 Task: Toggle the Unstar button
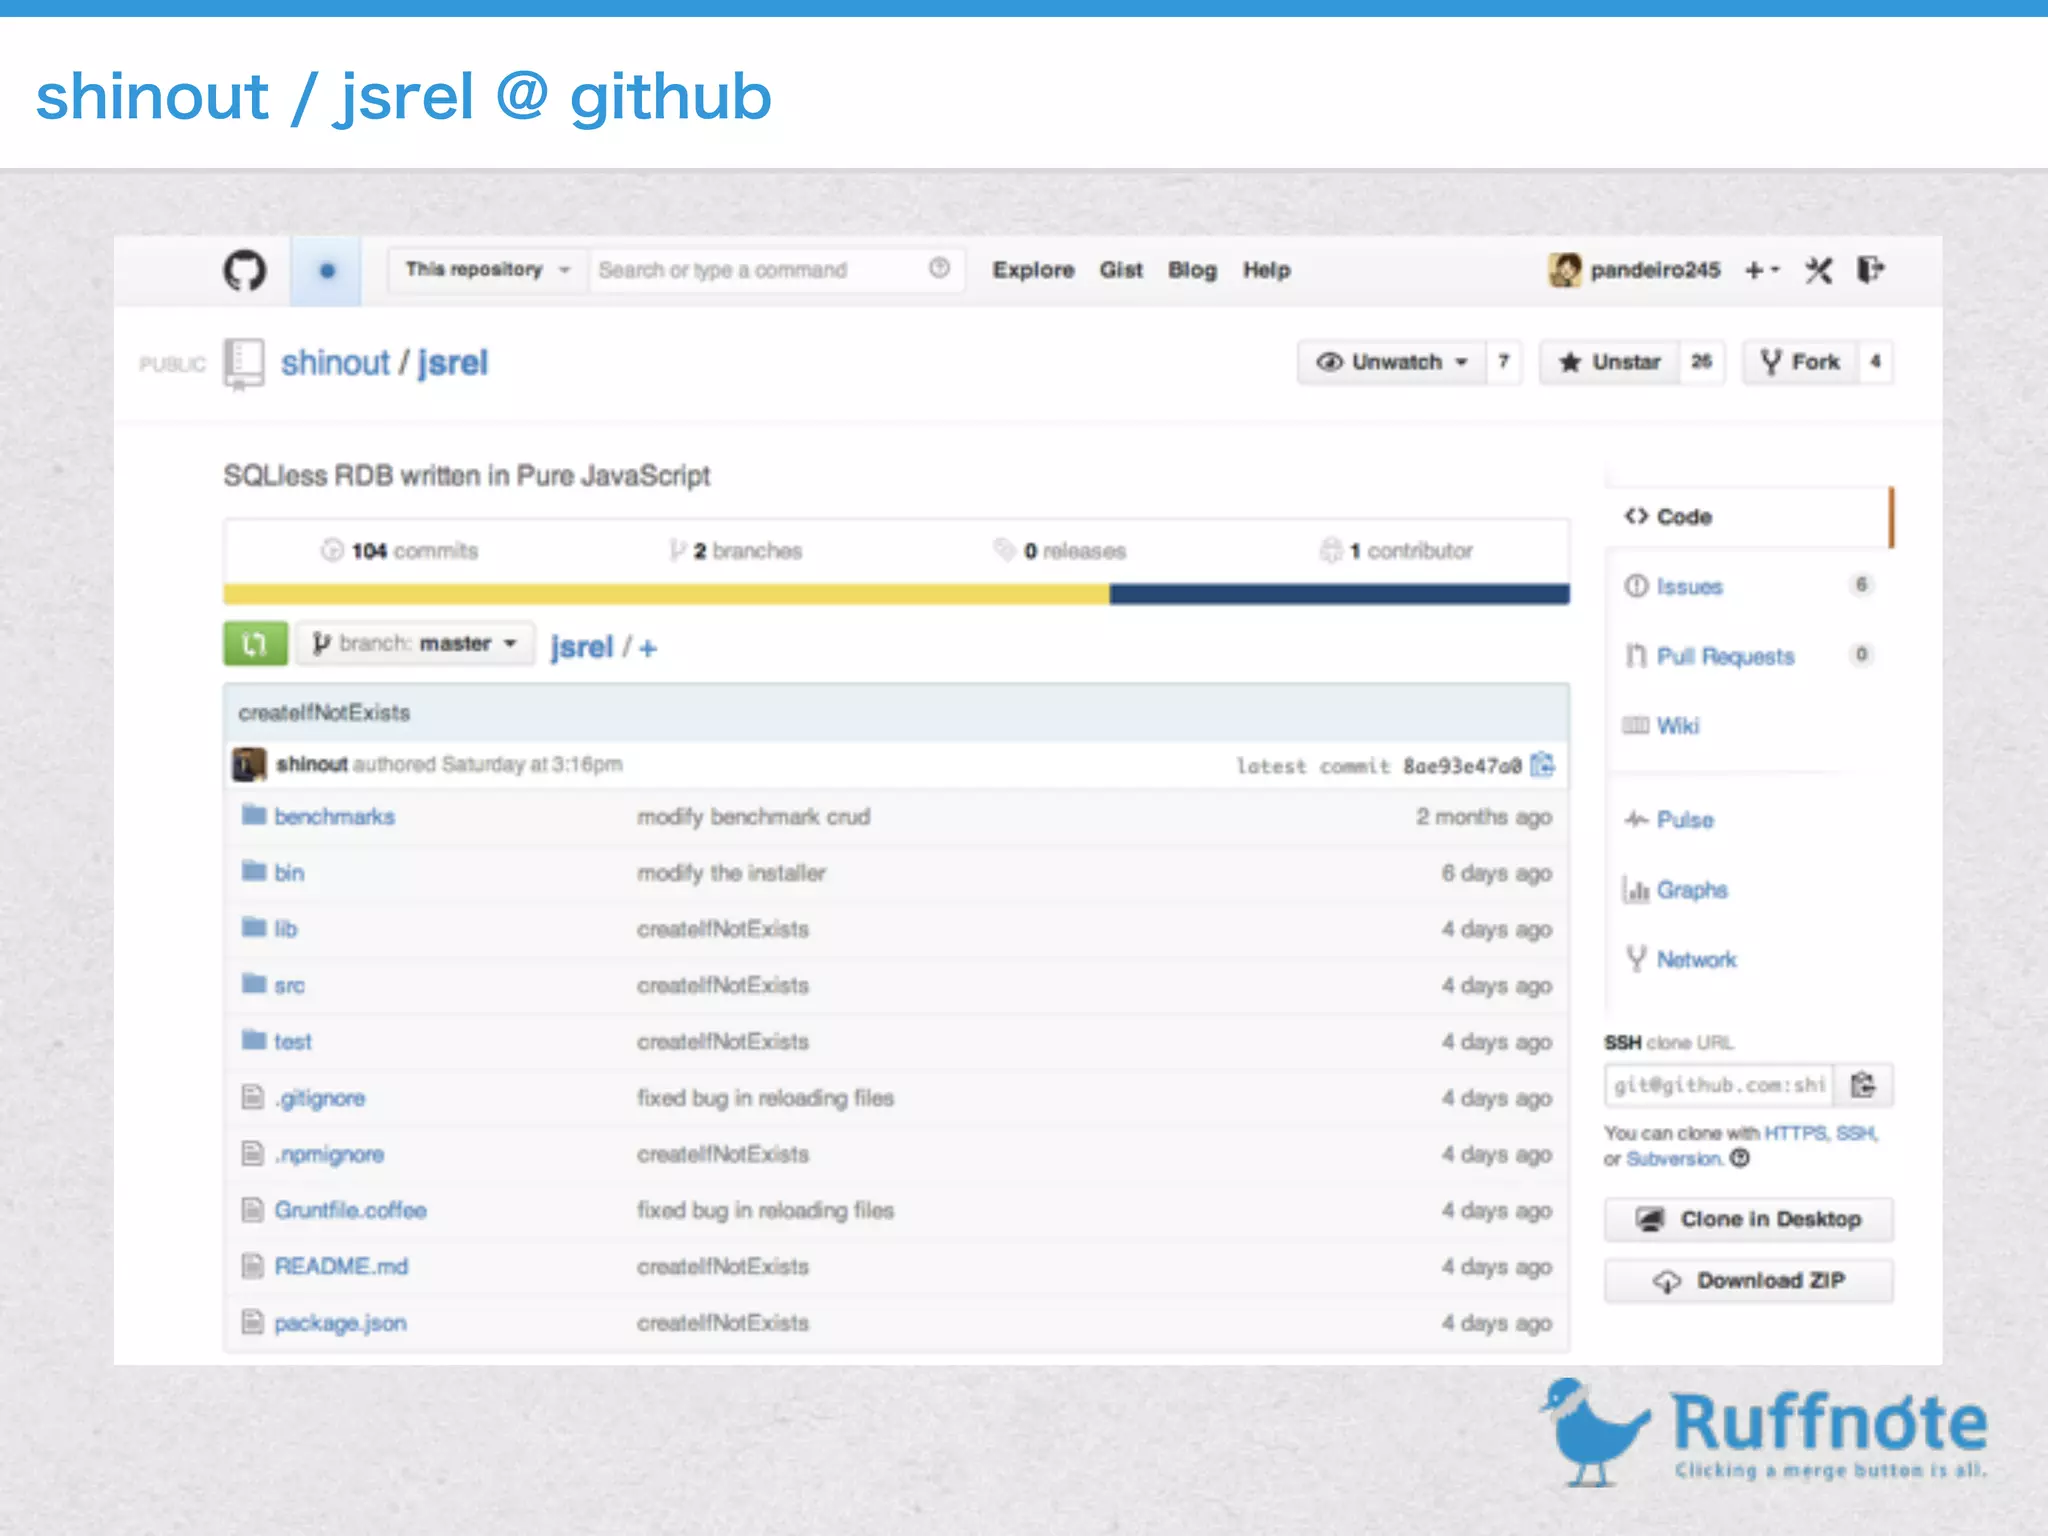[x=1610, y=362]
